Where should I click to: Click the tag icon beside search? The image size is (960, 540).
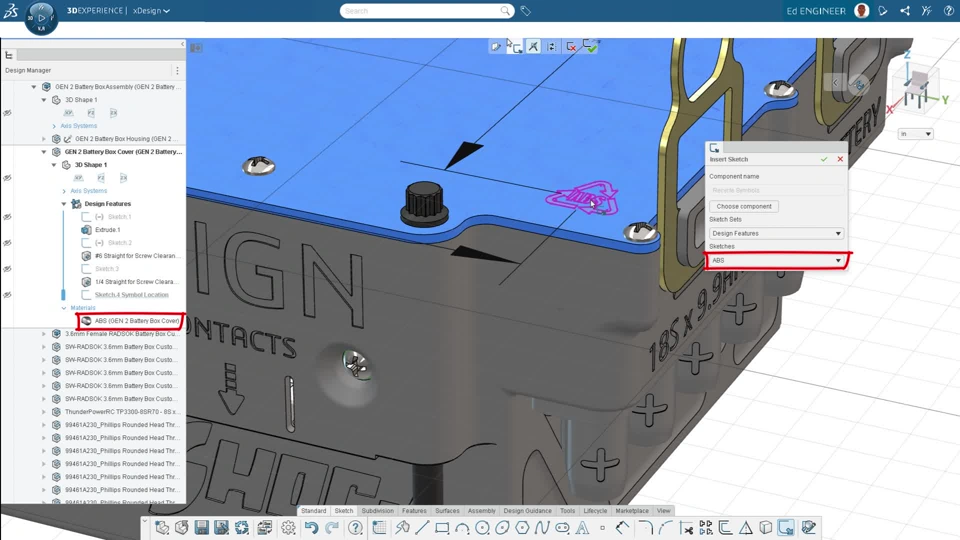point(525,11)
